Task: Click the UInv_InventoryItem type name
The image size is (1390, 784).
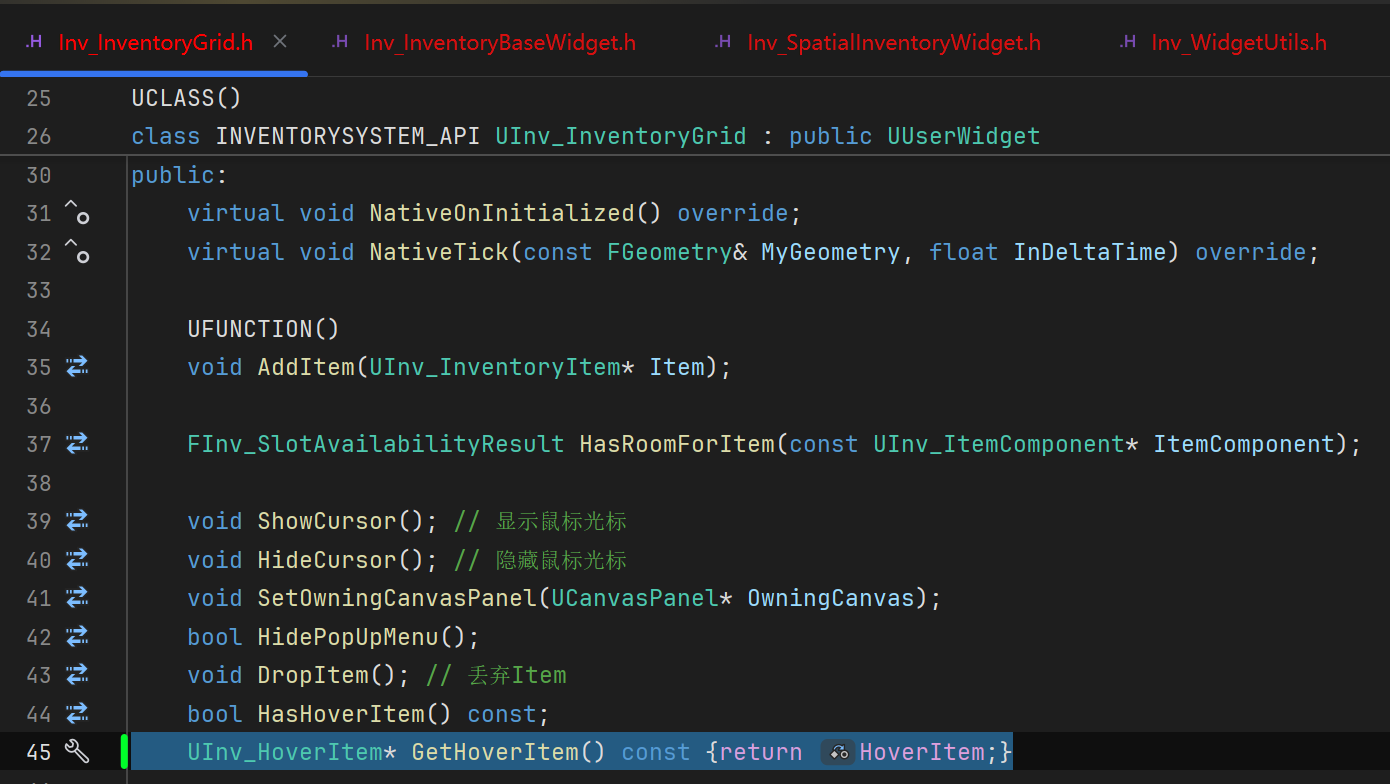Action: pos(495,367)
